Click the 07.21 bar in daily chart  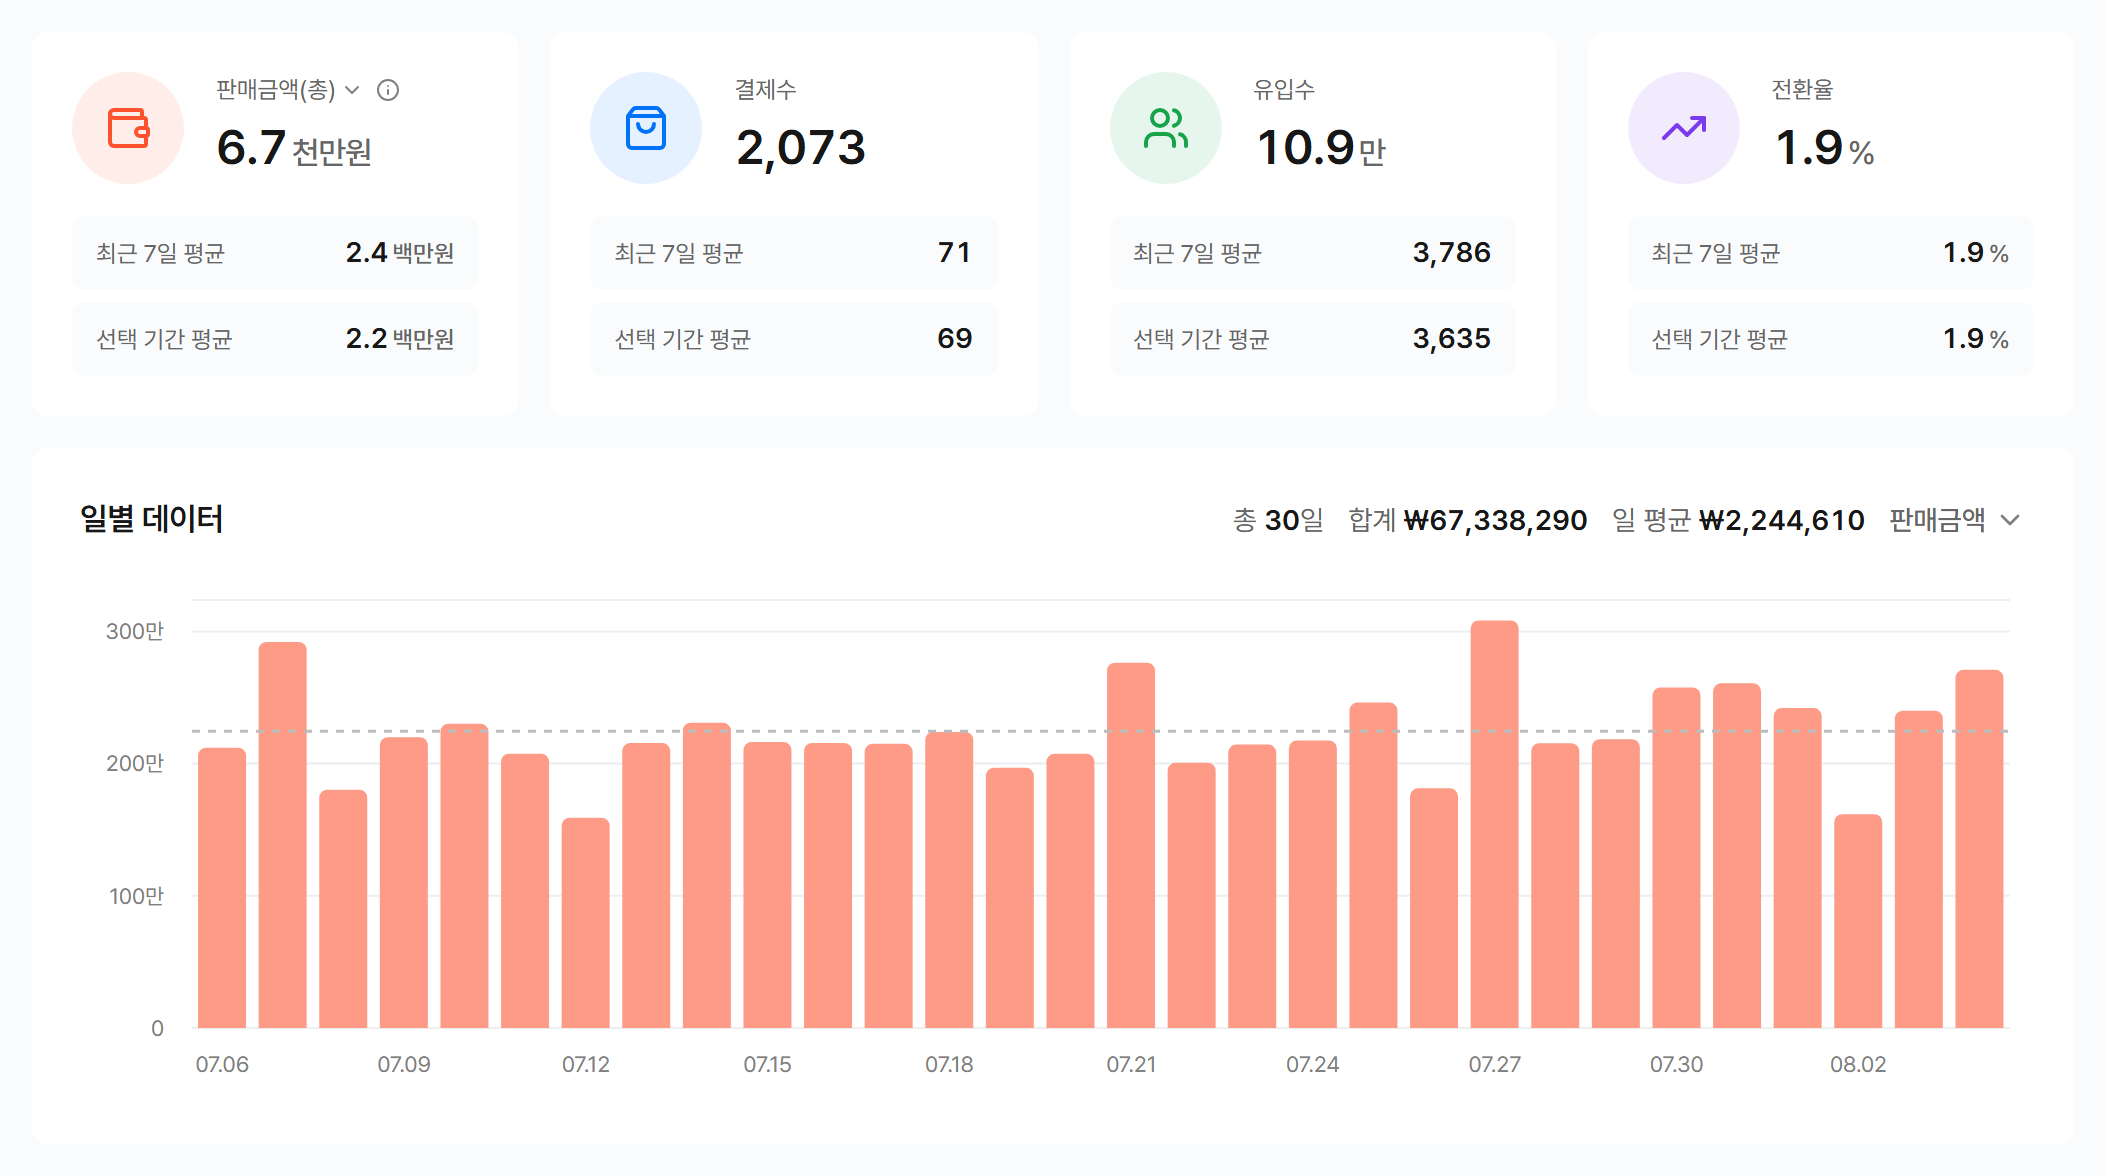[x=1131, y=845]
